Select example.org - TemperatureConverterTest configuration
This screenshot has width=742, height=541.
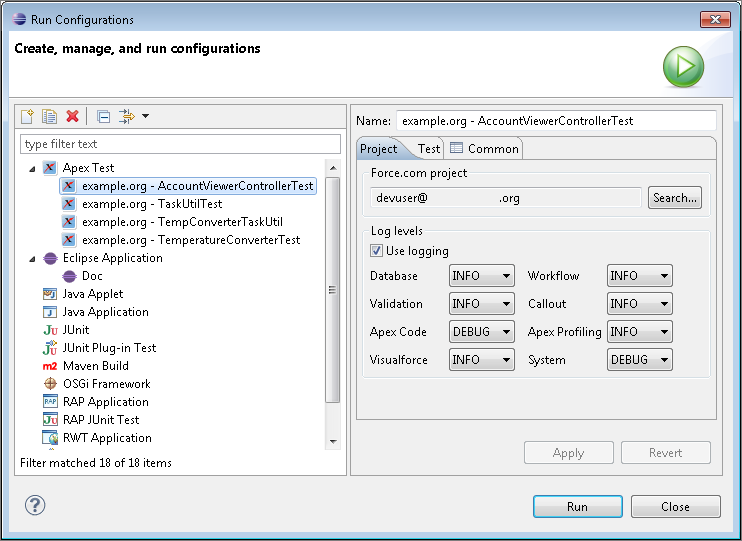(x=191, y=240)
